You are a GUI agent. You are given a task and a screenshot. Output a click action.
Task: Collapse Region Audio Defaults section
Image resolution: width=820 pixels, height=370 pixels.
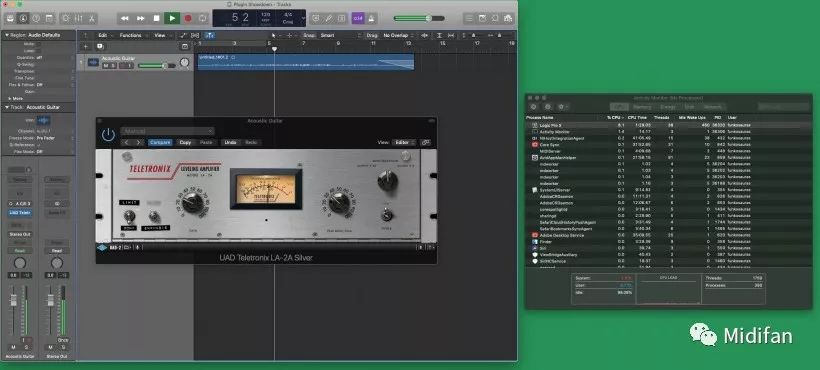click(x=7, y=35)
